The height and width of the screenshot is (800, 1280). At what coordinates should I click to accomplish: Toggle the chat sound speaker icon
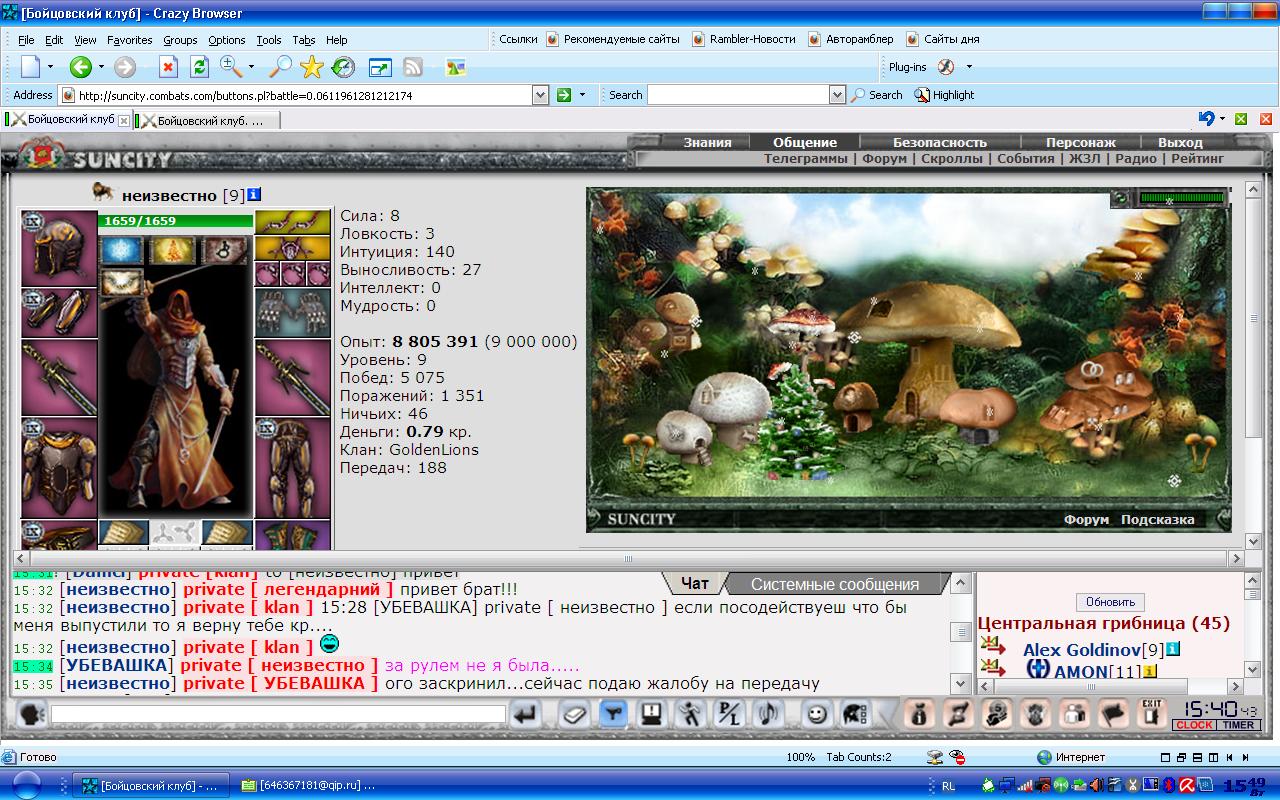click(x=767, y=714)
